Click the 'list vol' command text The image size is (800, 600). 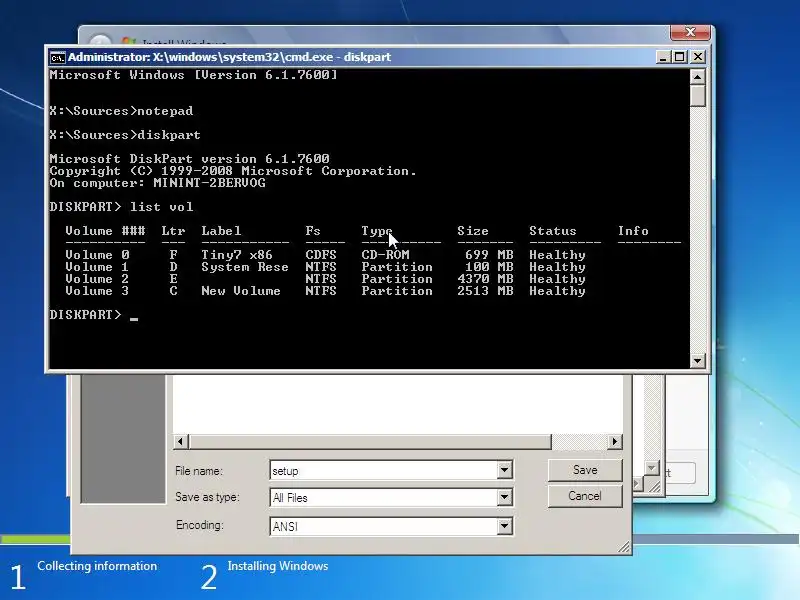[x=161, y=207]
